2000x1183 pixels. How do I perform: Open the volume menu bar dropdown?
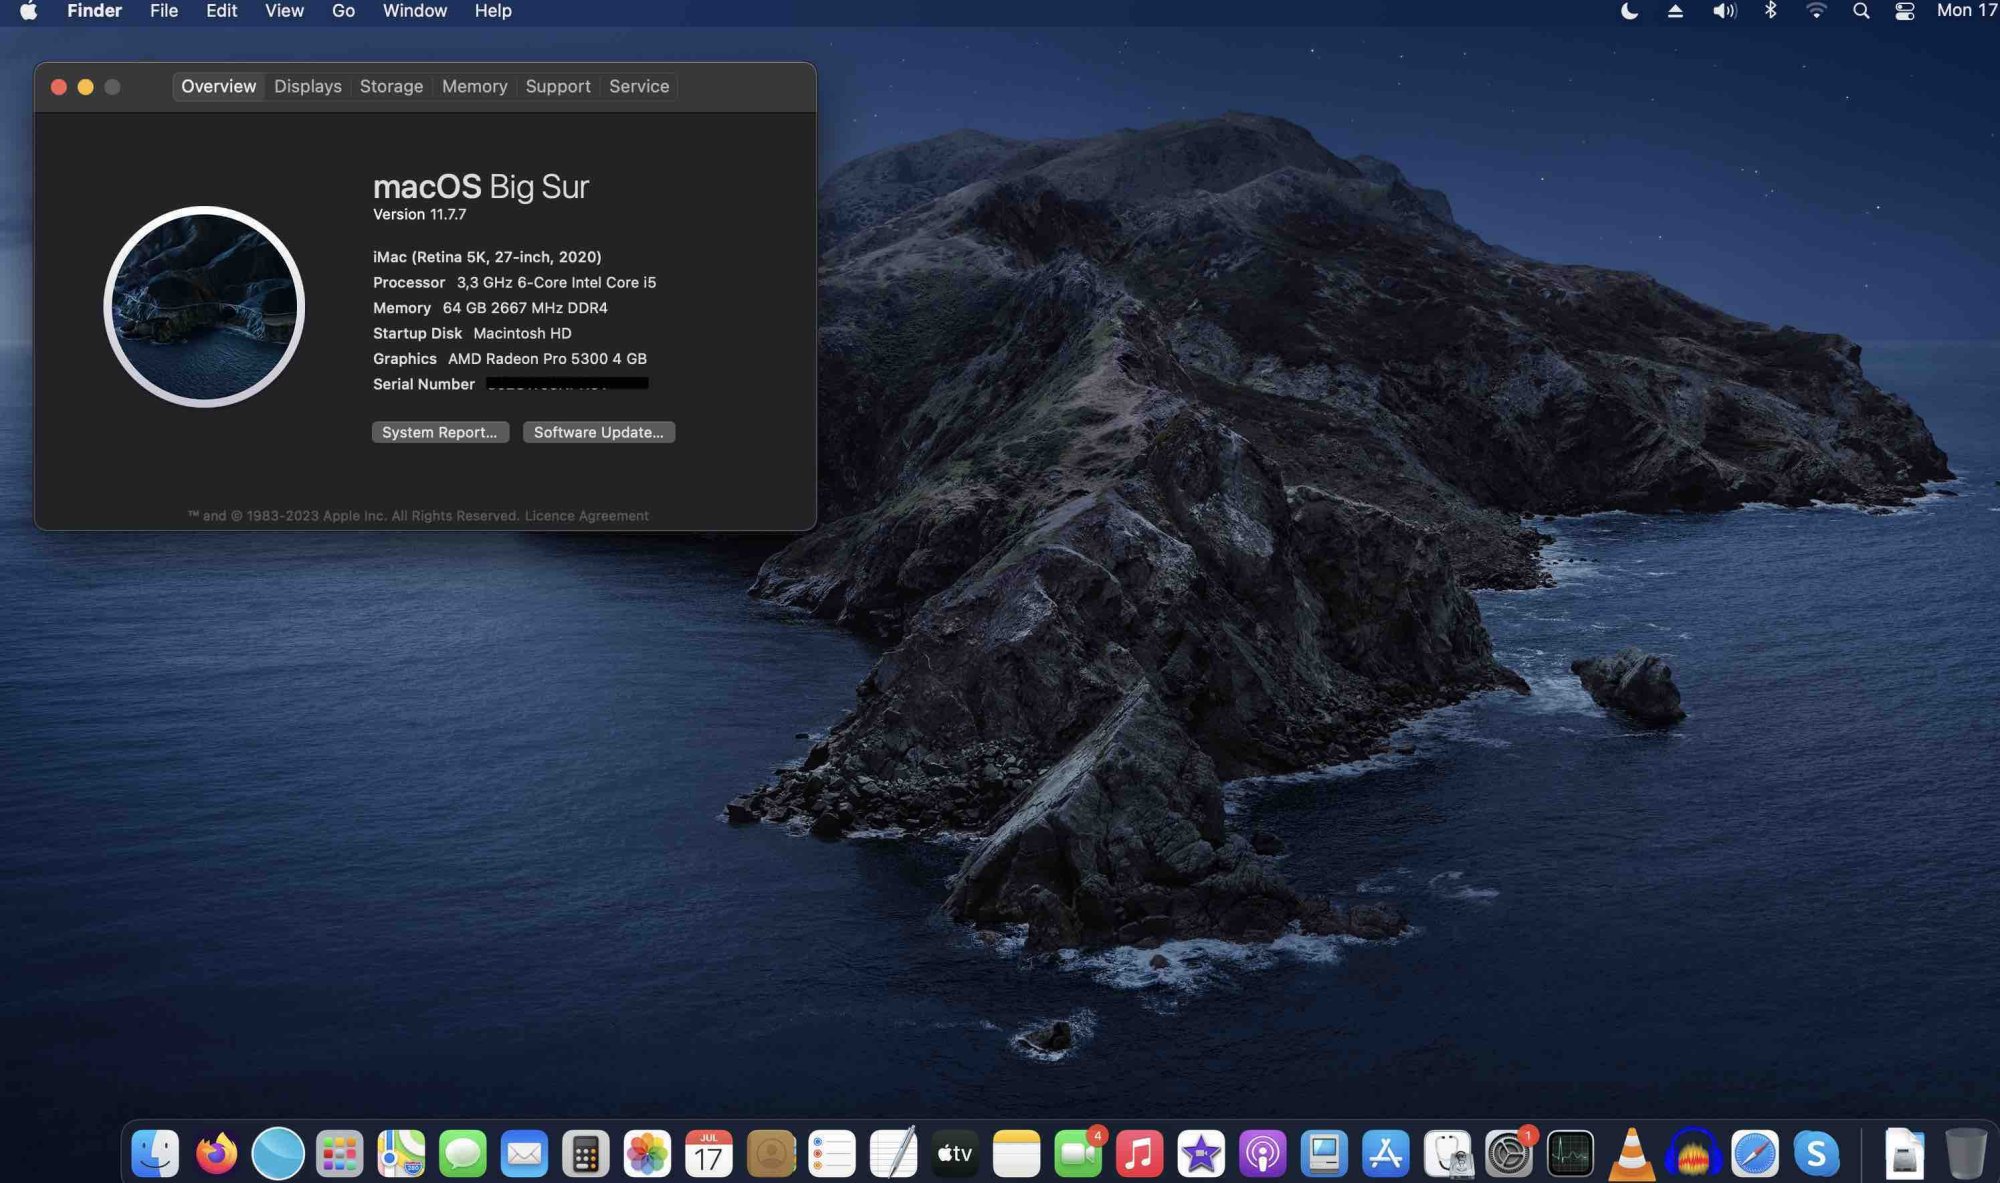click(1724, 11)
